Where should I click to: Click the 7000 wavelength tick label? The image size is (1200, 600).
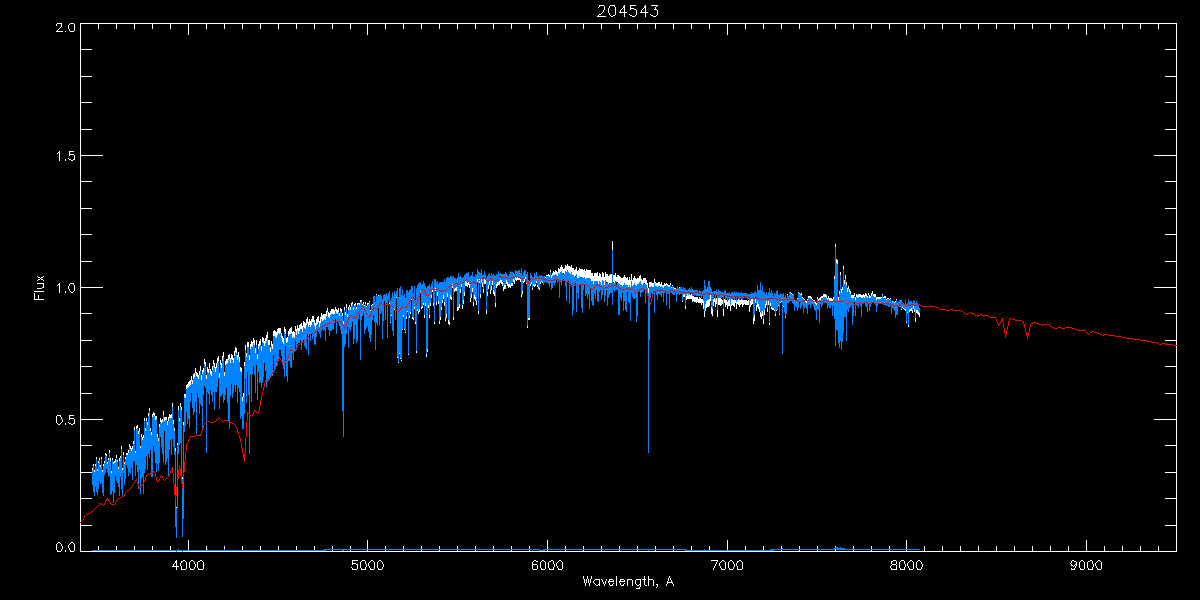(727, 562)
